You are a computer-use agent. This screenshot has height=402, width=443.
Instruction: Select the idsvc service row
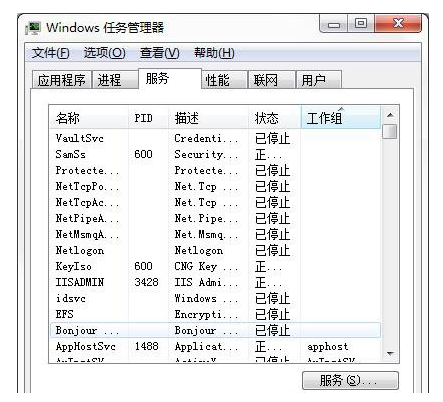point(215,298)
